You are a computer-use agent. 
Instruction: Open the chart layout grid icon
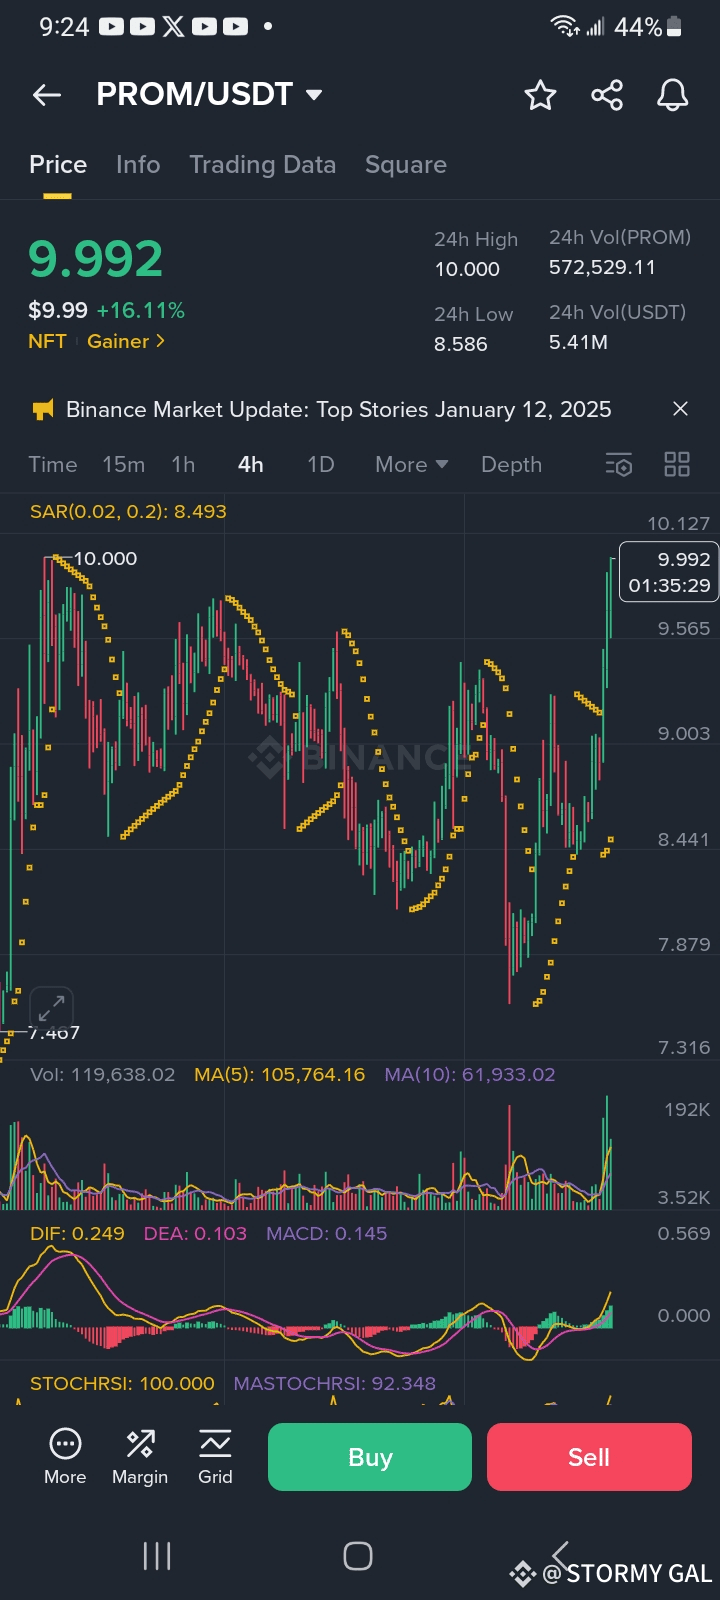(x=677, y=464)
